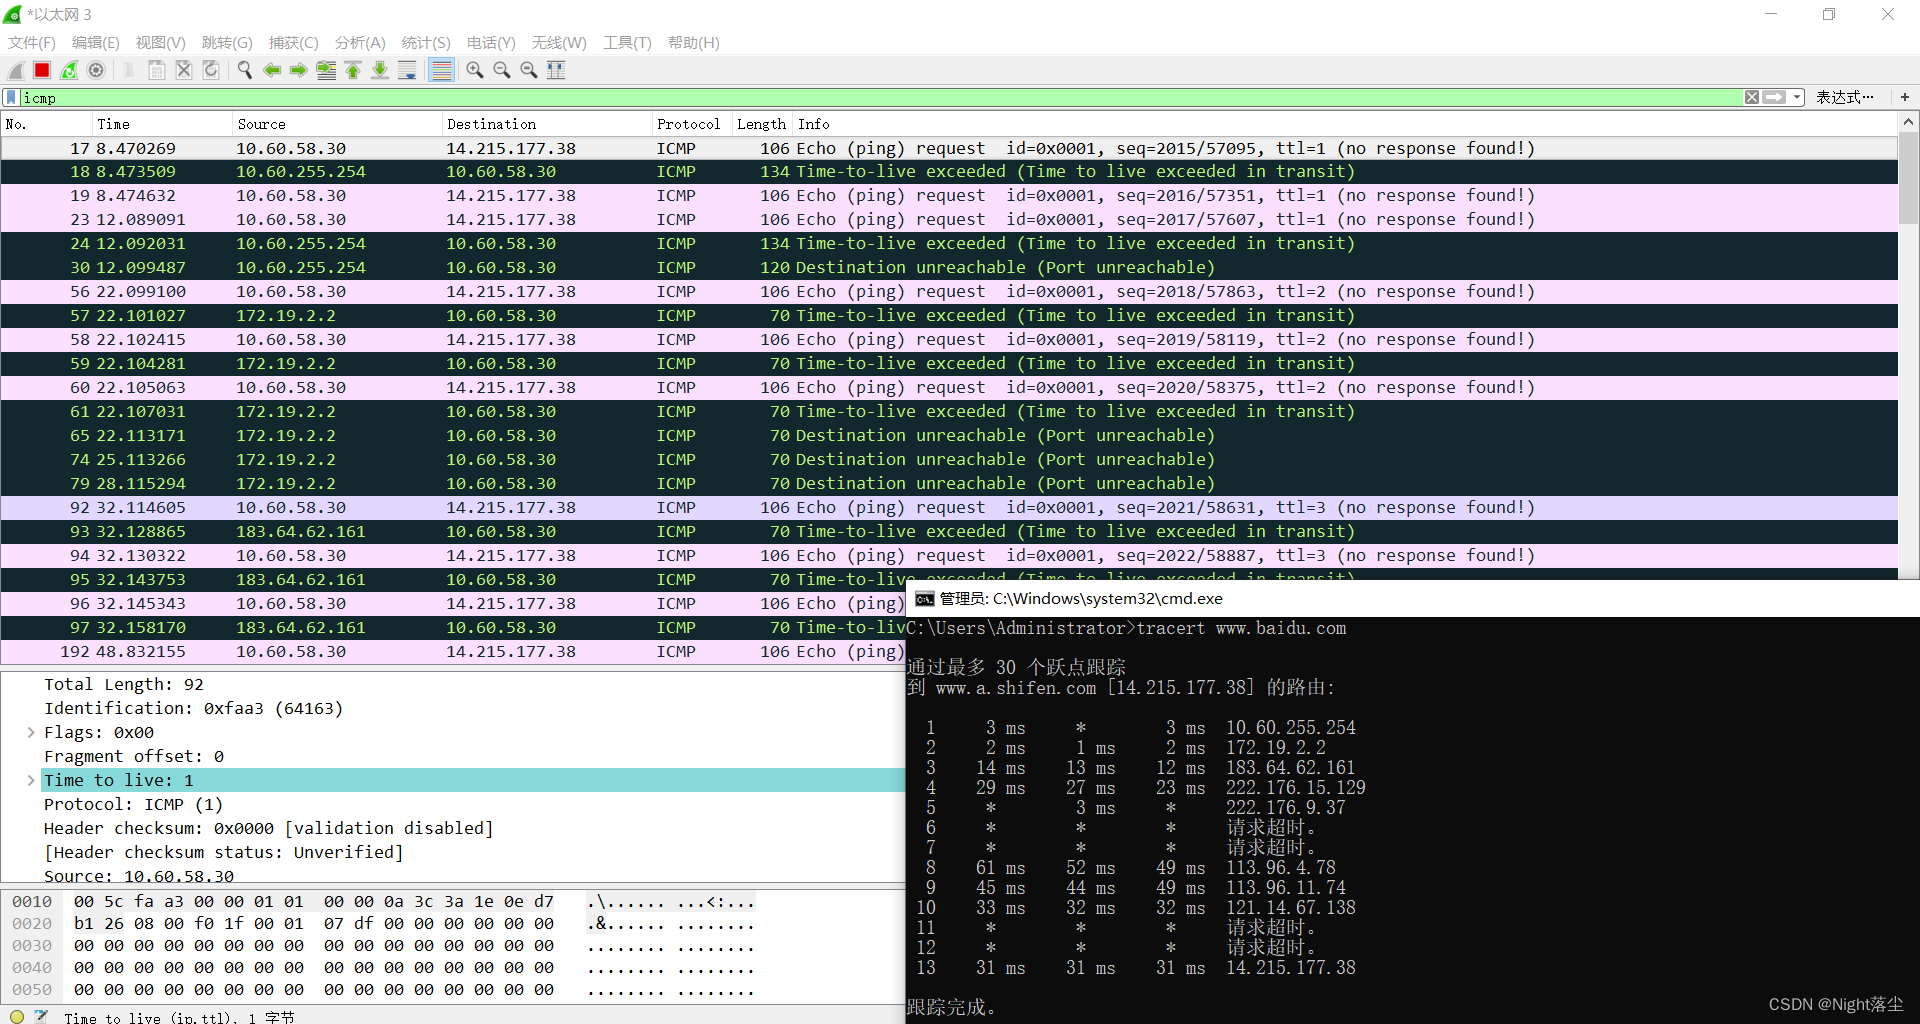Open the 帮助(H) menu

694,42
